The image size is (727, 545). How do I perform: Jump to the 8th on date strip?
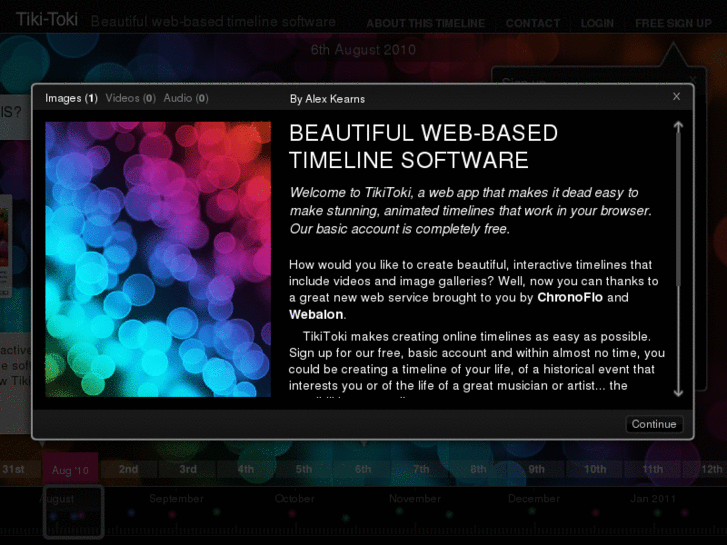[478, 469]
